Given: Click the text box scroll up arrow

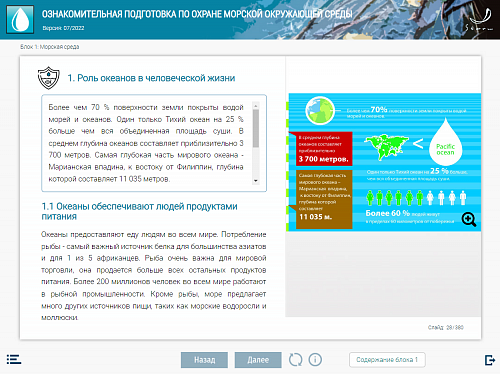Looking at the screenshot, I should (256, 106).
